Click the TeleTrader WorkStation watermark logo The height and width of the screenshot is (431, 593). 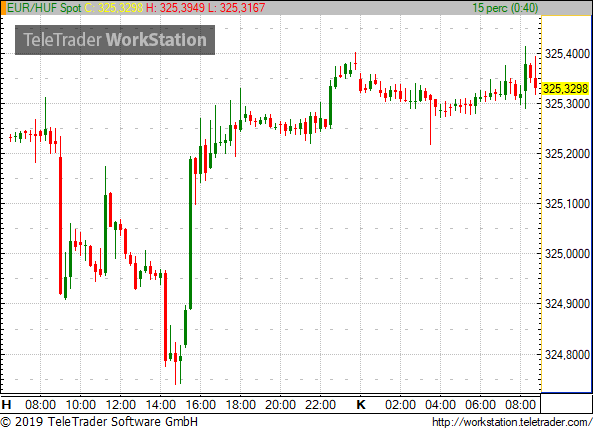115,40
